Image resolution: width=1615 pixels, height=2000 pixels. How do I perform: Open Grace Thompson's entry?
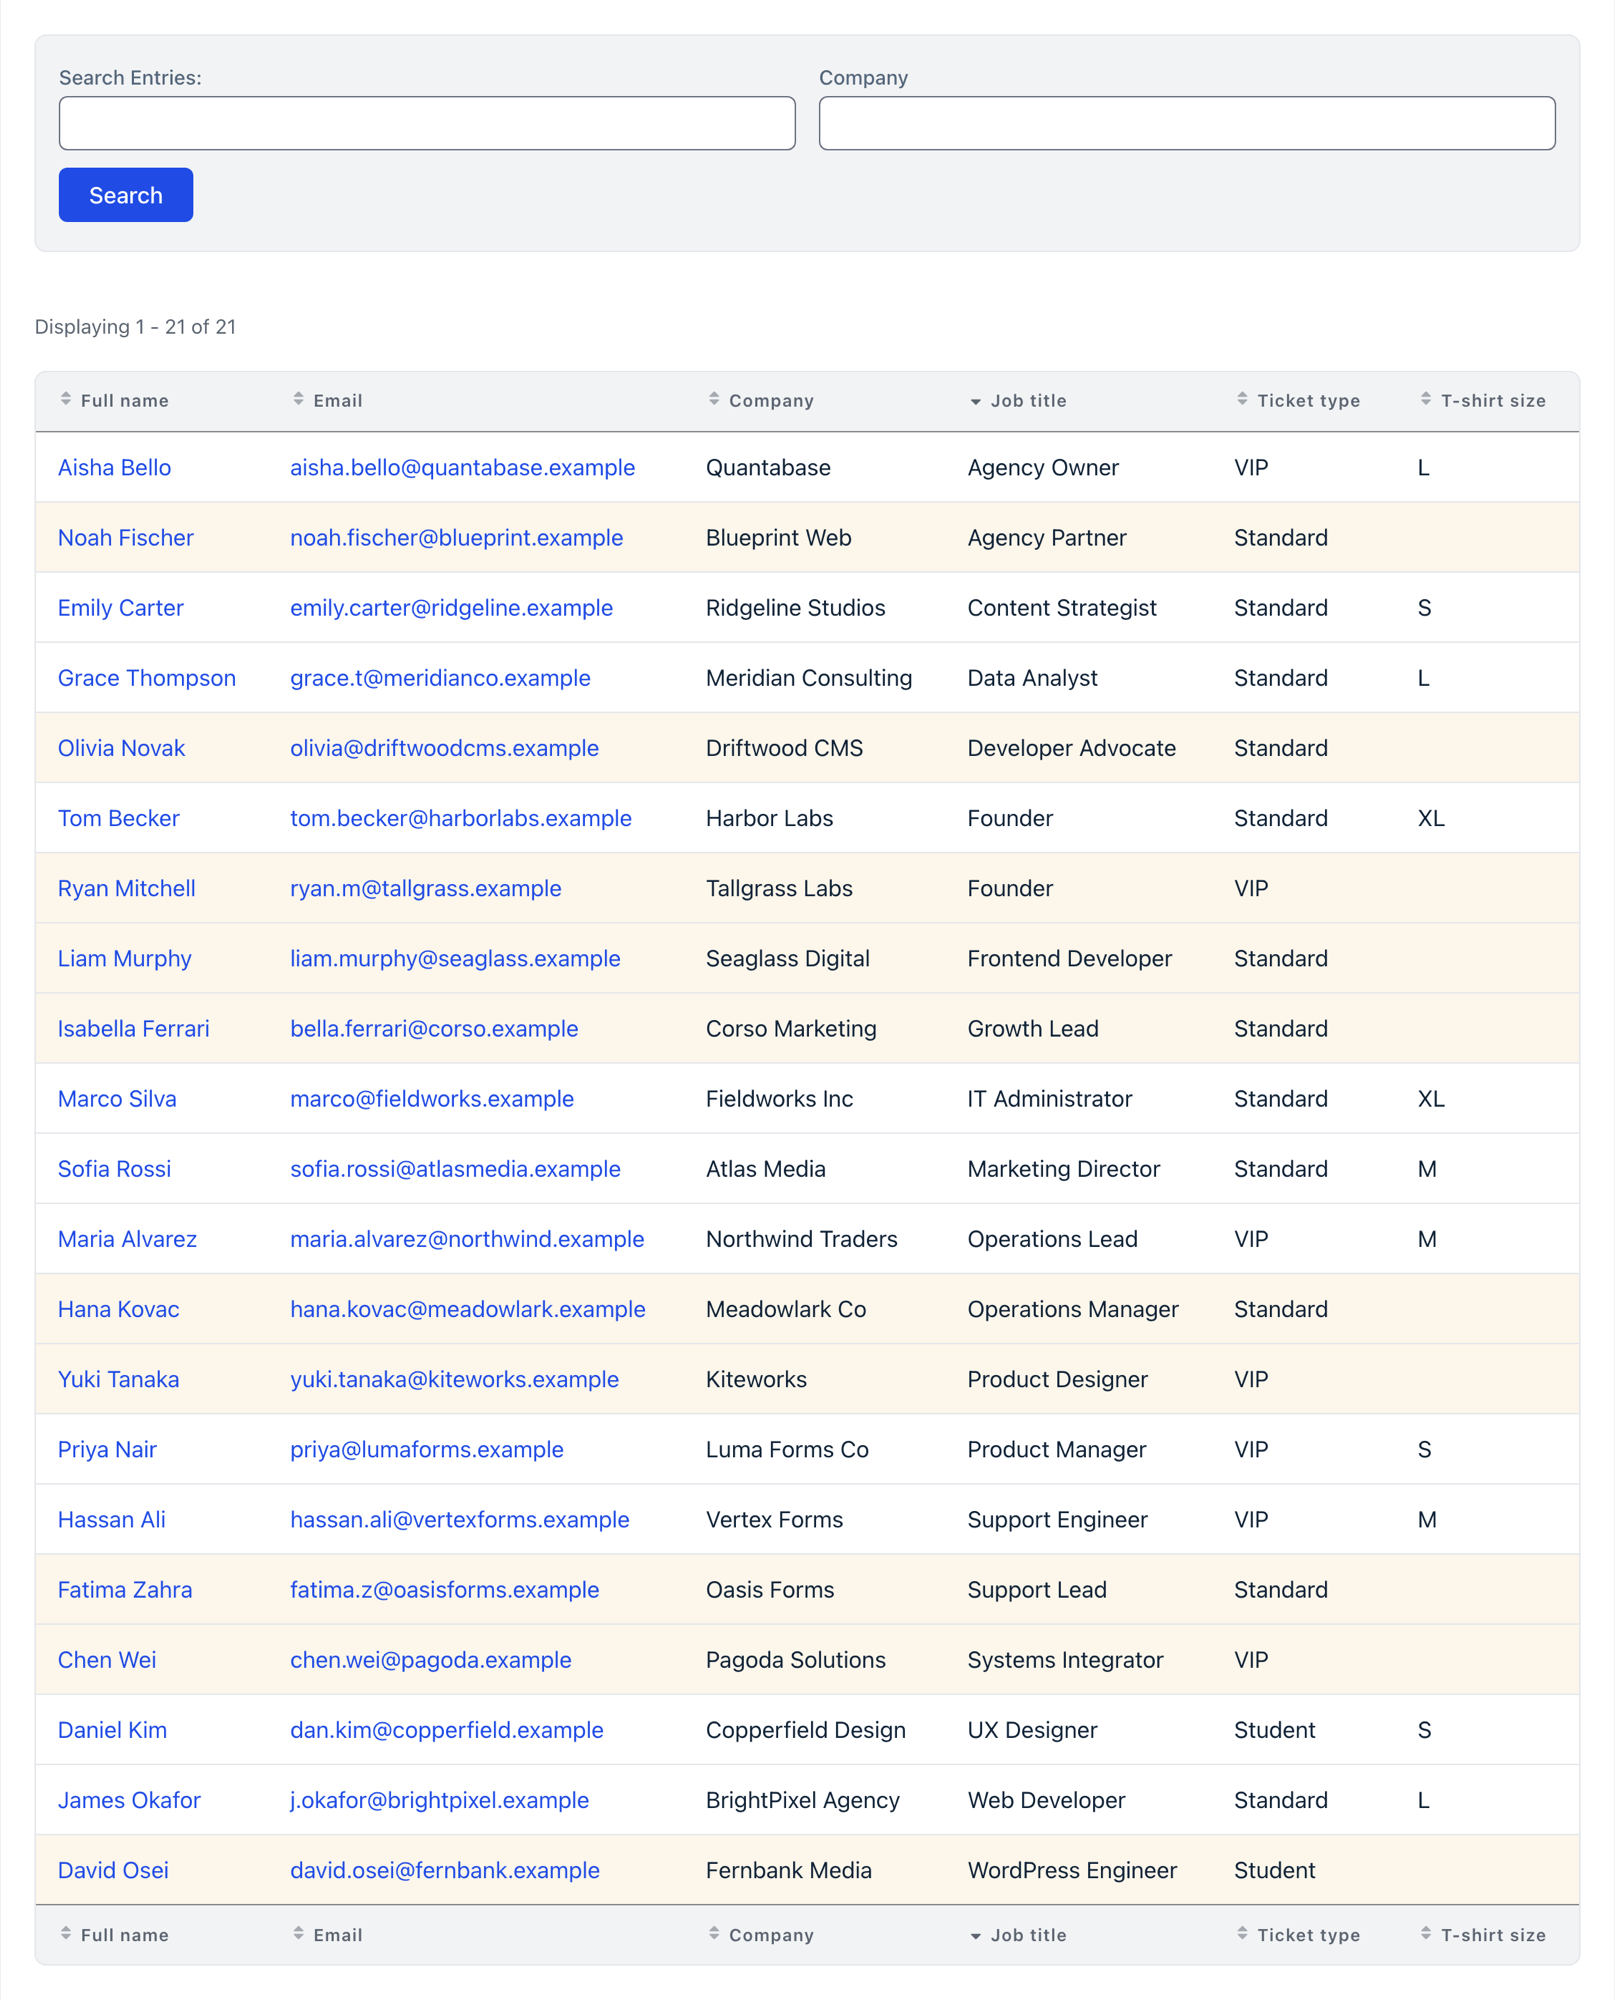point(147,678)
